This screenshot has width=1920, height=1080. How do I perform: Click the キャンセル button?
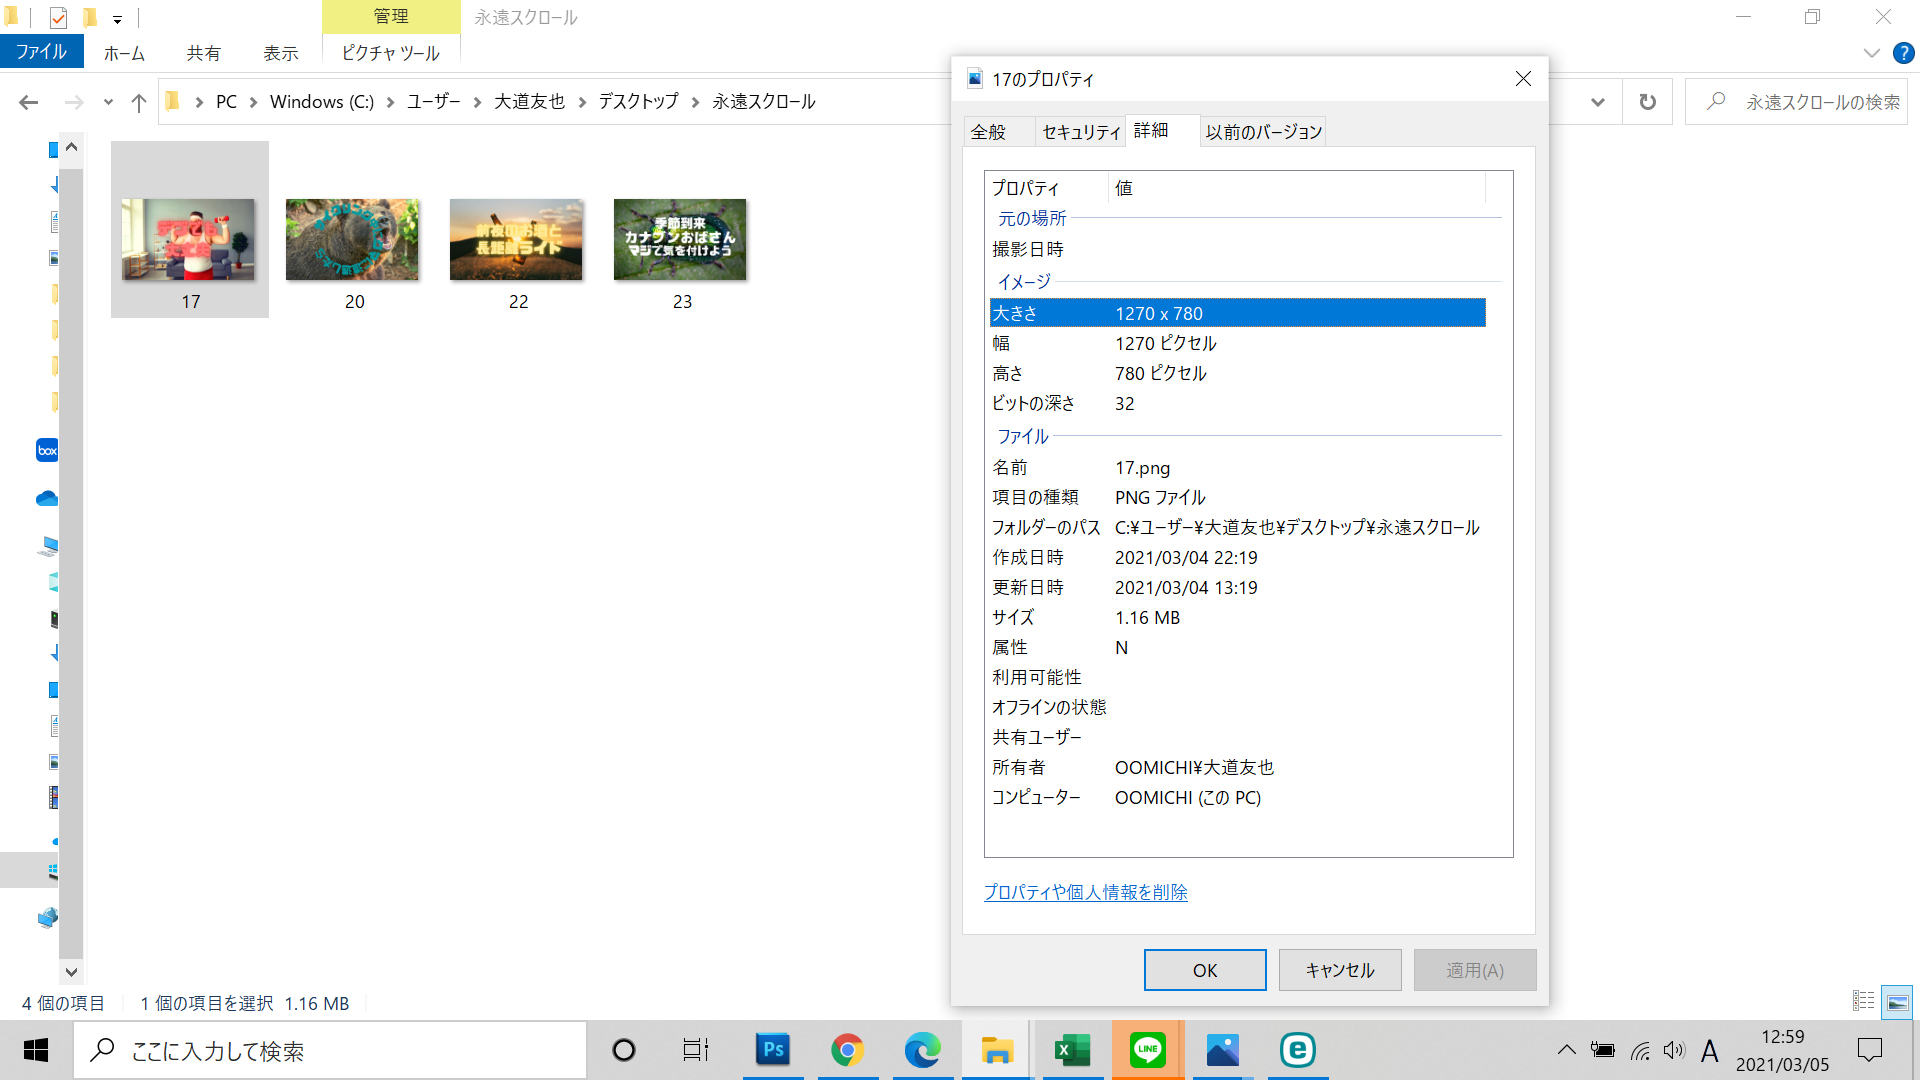pyautogui.click(x=1339, y=970)
